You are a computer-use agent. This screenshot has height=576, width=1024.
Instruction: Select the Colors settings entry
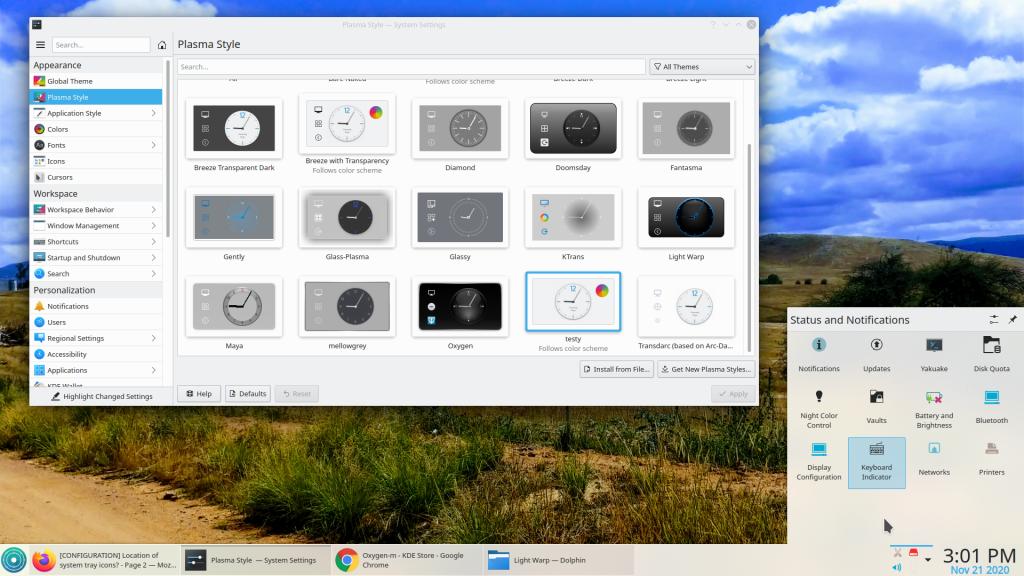pyautogui.click(x=96, y=129)
